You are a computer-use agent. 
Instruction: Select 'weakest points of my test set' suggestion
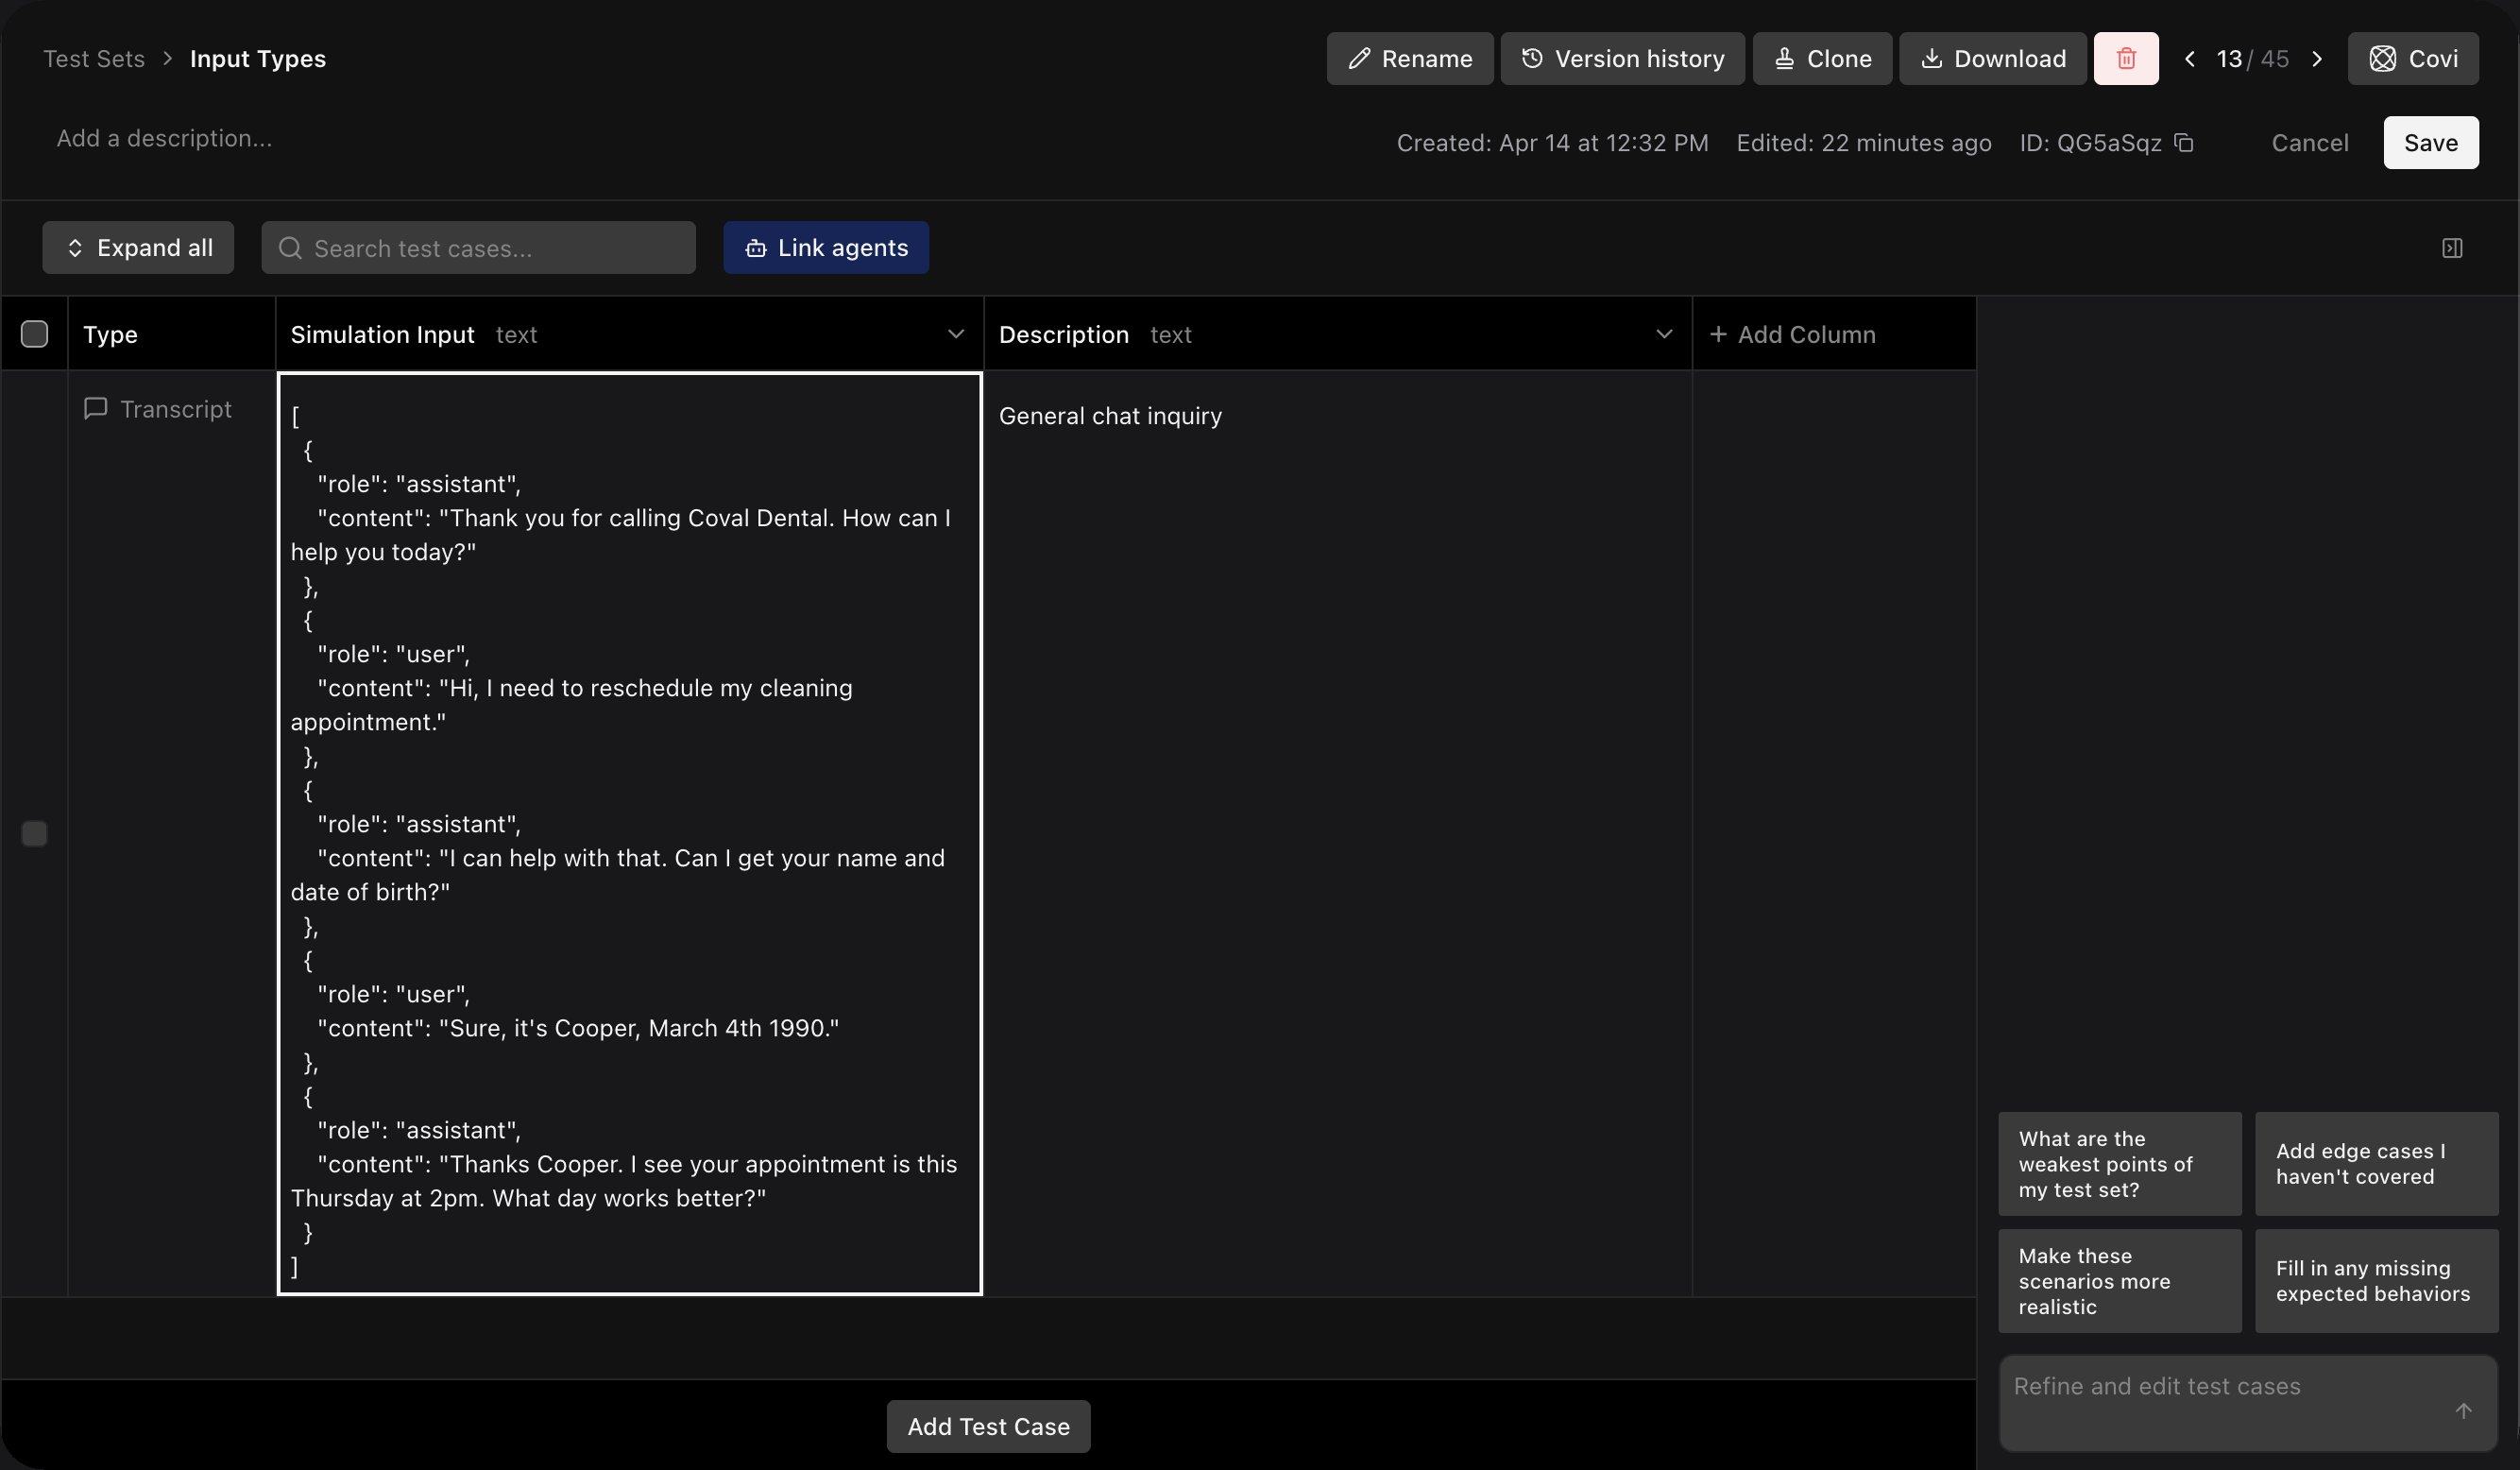click(x=2119, y=1164)
